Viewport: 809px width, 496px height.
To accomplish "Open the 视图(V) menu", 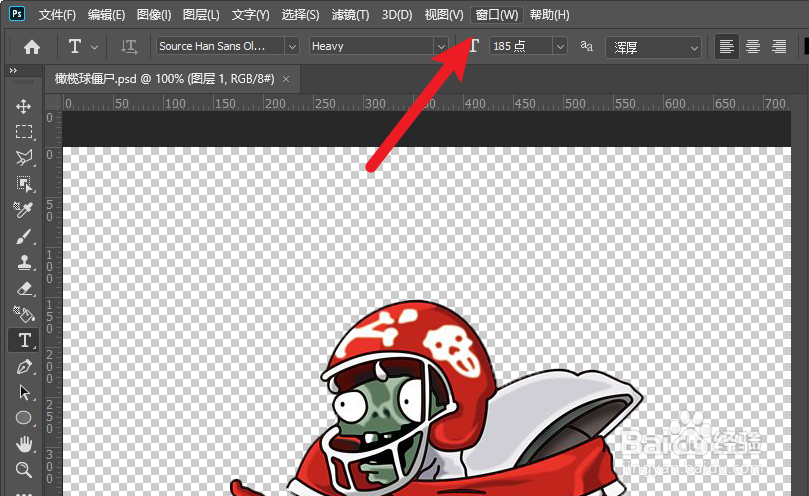I will coord(444,15).
